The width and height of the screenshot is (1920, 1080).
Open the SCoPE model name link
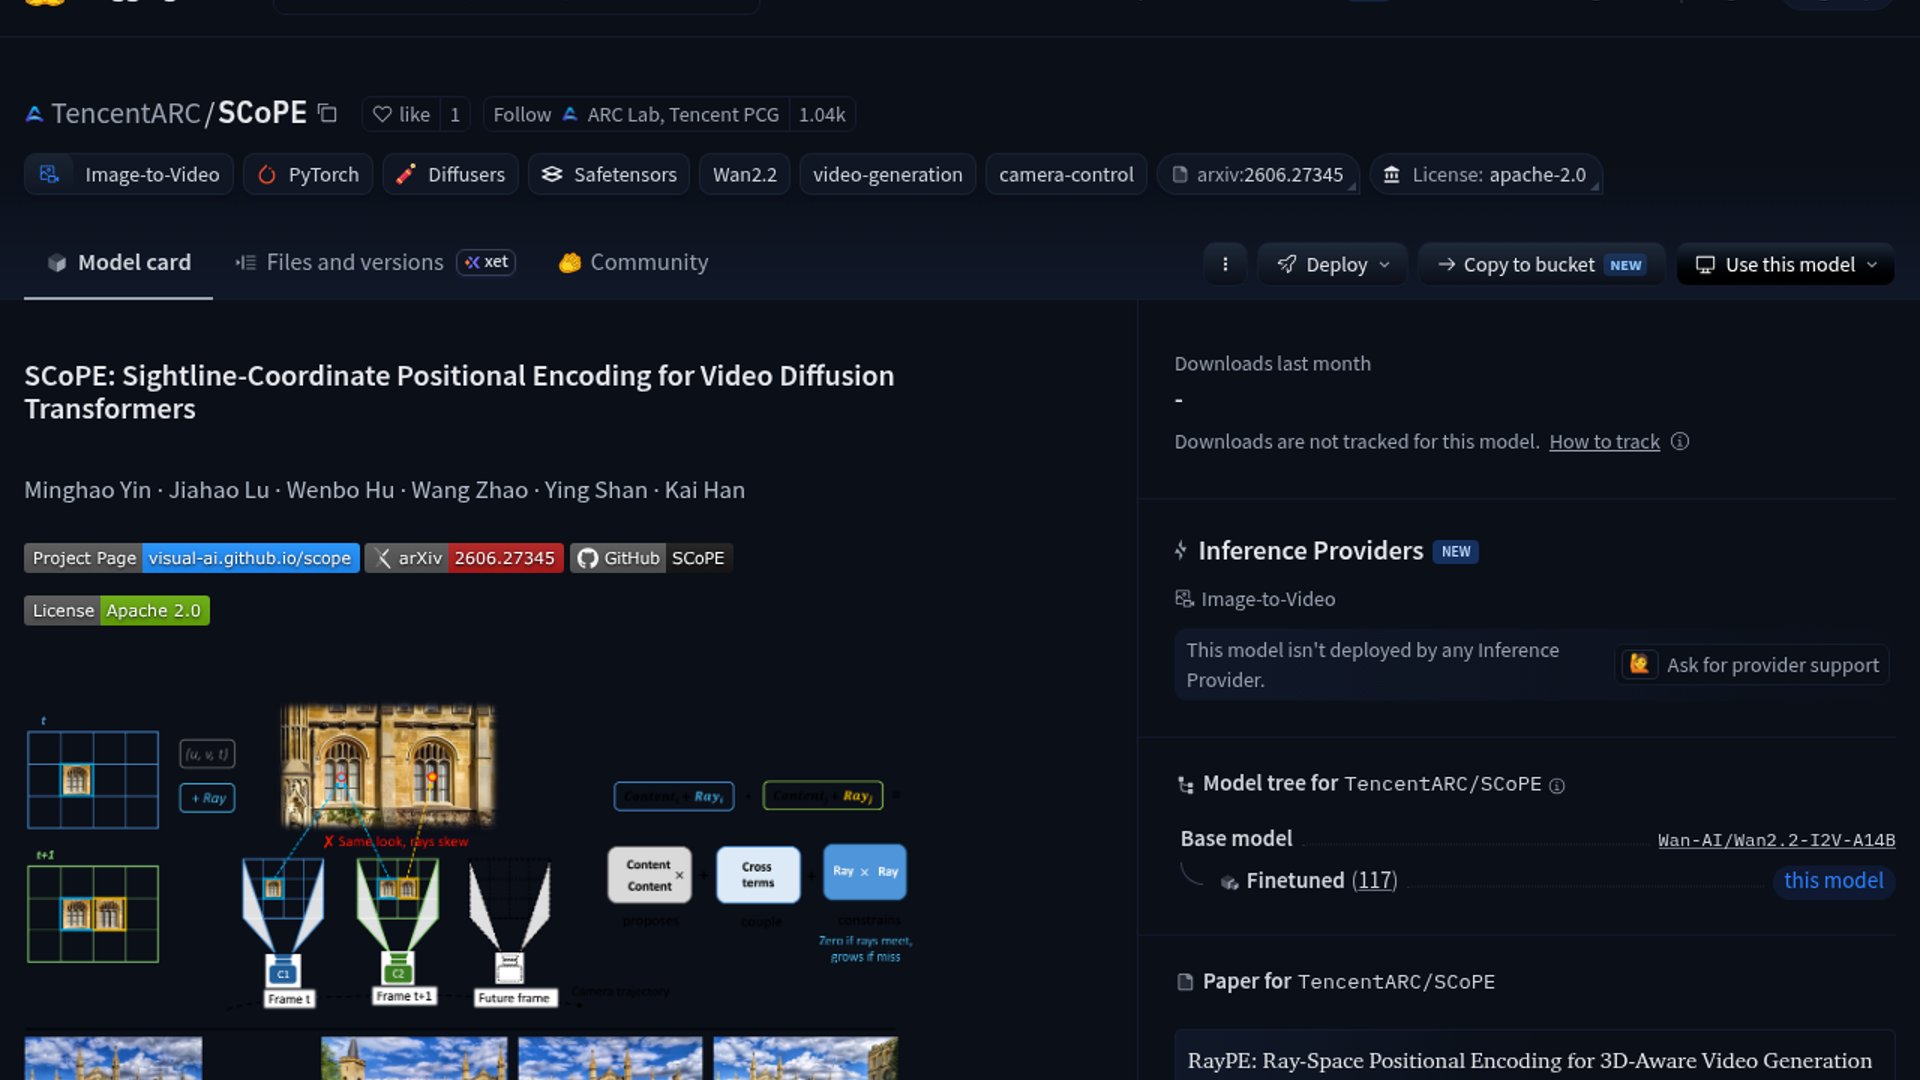click(x=262, y=113)
